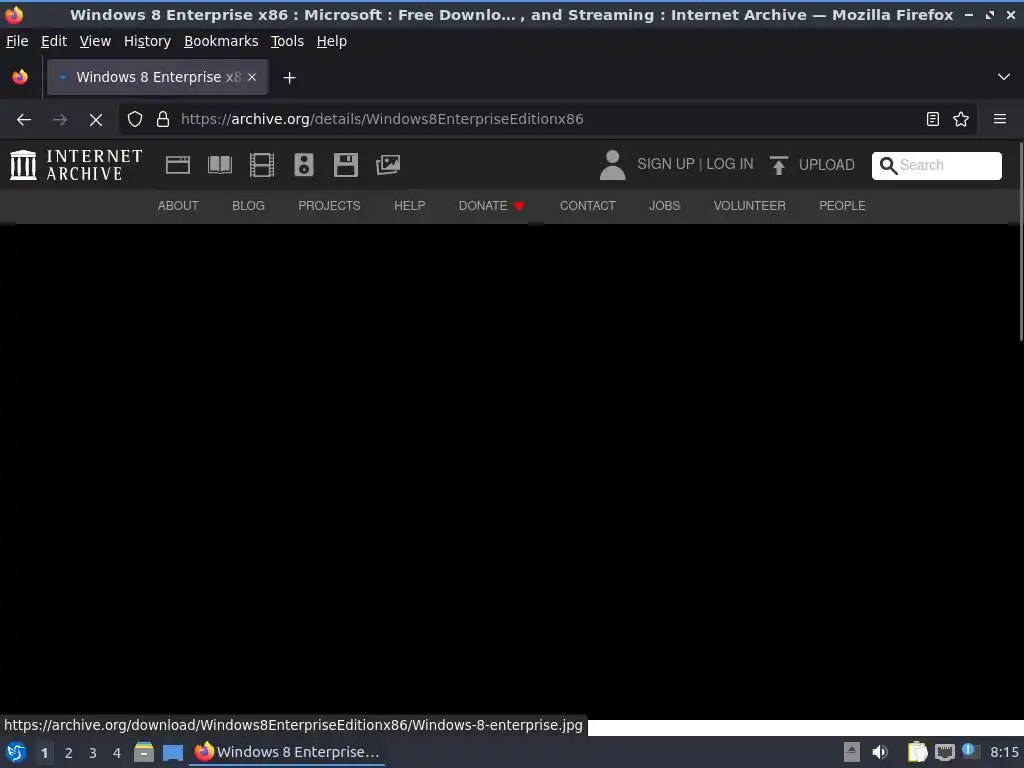Image resolution: width=1024 pixels, height=768 pixels.
Task: Open the PROJECTS link
Action: point(329,206)
